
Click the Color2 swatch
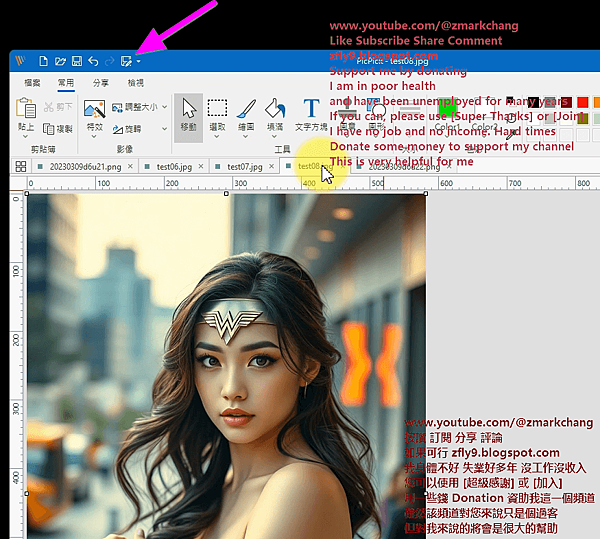pyautogui.click(x=484, y=107)
